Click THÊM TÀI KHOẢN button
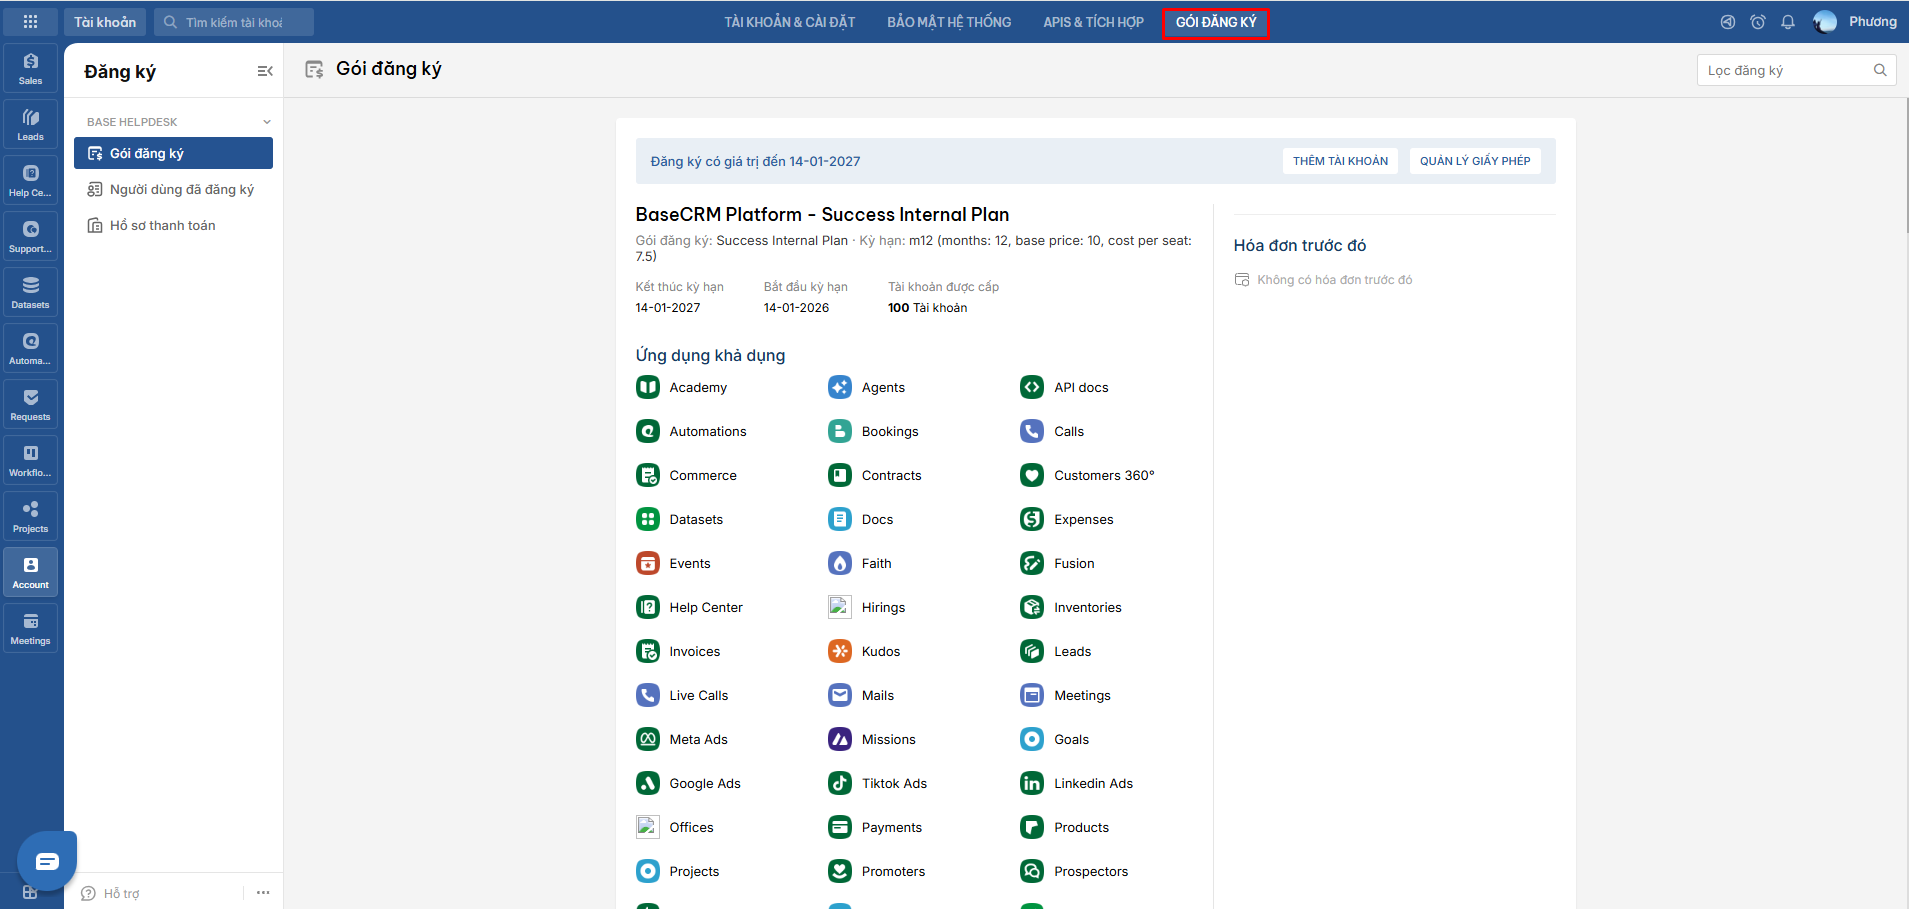 (x=1340, y=161)
